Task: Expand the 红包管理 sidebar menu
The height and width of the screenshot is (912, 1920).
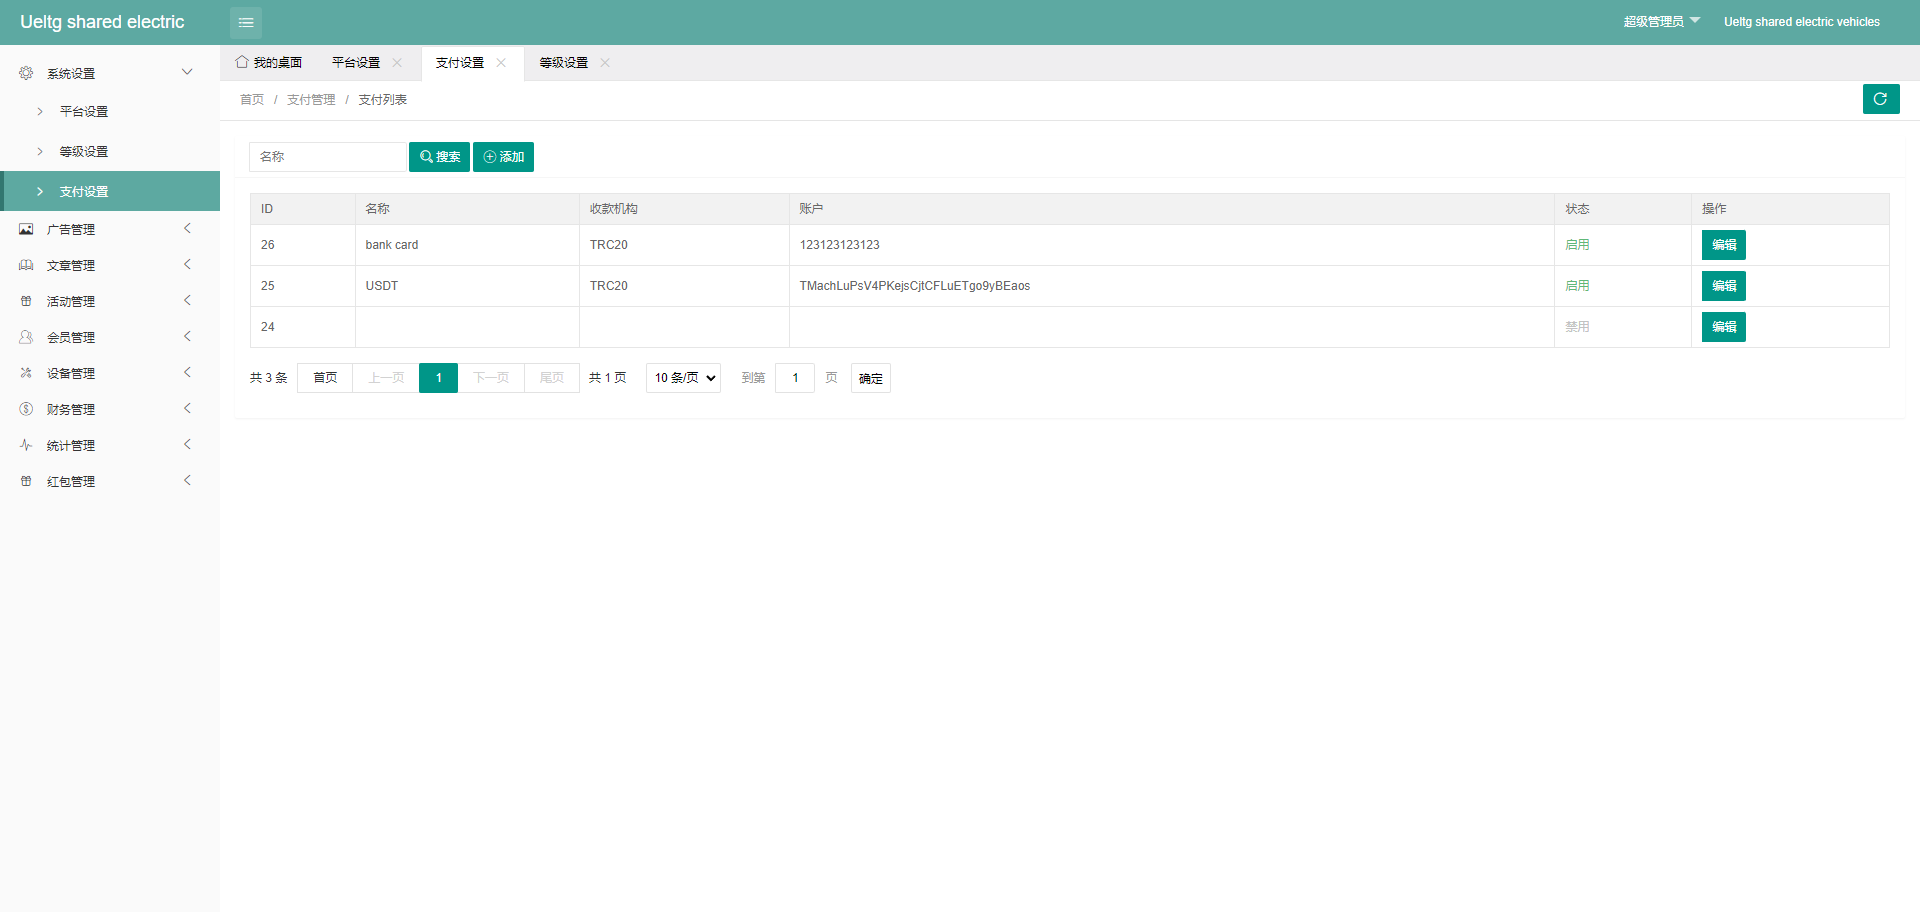Action: pos(110,481)
